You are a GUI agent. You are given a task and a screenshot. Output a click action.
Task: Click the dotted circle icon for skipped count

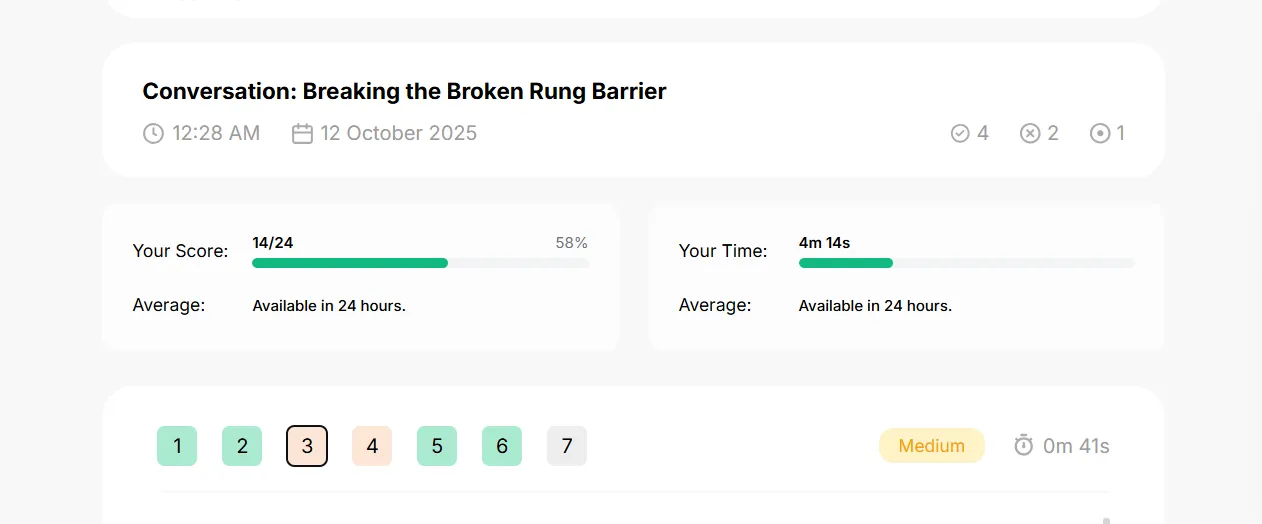point(1100,133)
